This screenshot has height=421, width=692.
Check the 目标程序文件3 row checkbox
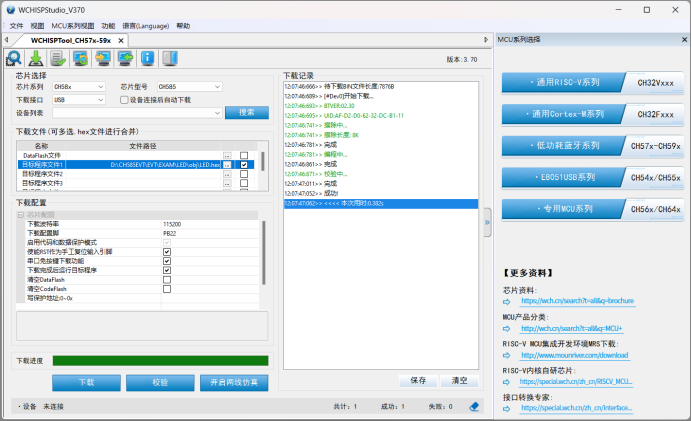(244, 183)
